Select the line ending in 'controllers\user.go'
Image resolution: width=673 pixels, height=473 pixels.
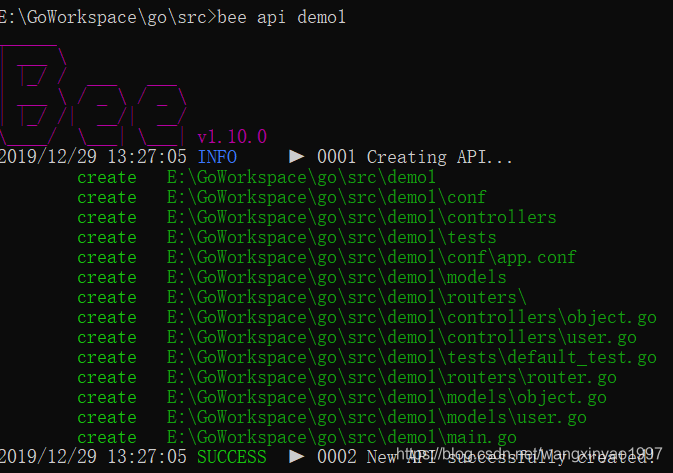coord(402,337)
